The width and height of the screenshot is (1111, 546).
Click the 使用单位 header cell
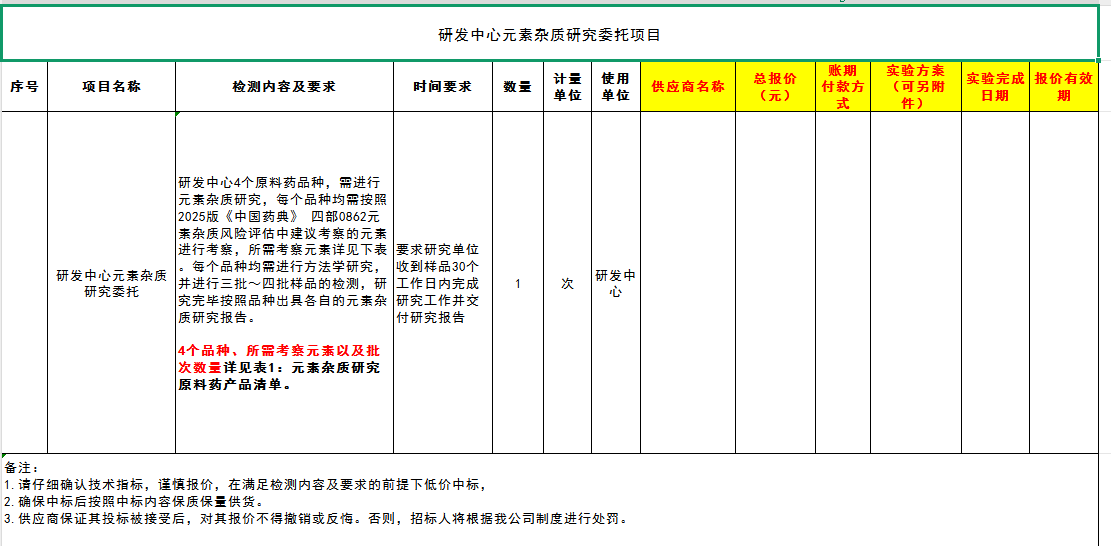pos(615,87)
